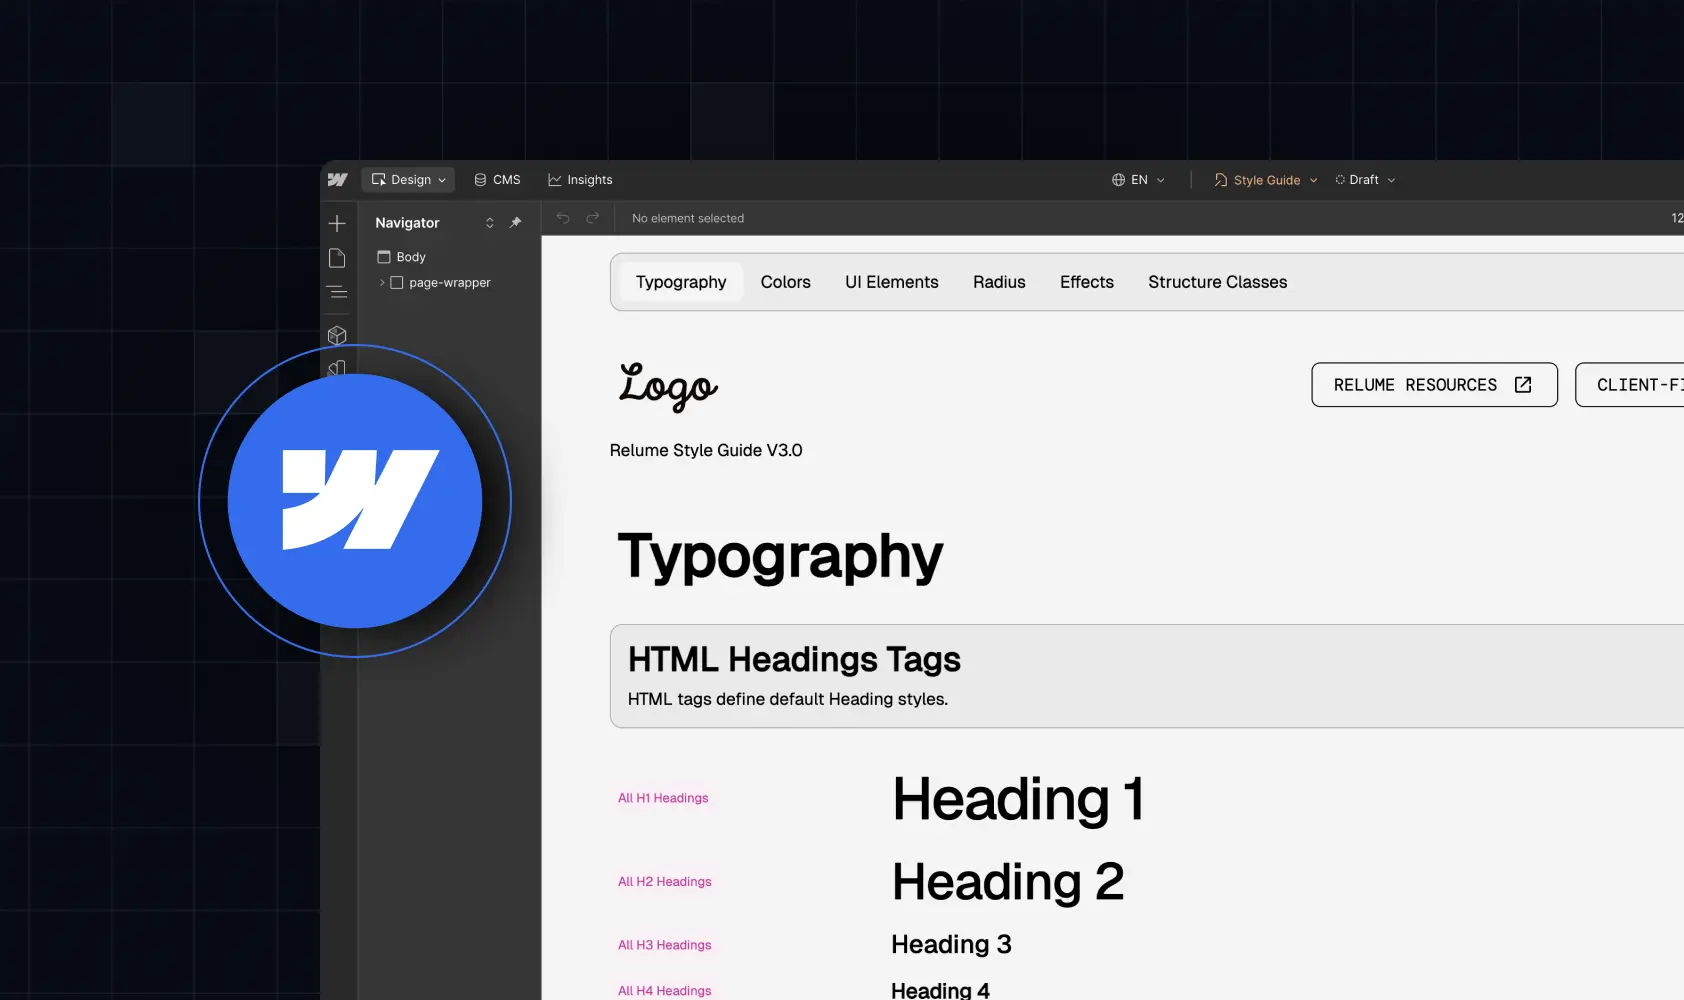Click the globe icon beside EN
Screen dimensions: 1684x1000
click(x=1118, y=180)
